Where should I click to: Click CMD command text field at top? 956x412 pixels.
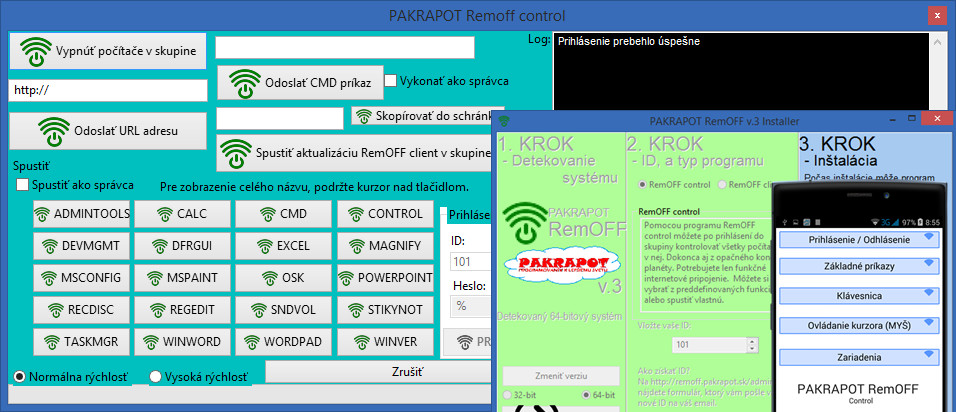345,48
